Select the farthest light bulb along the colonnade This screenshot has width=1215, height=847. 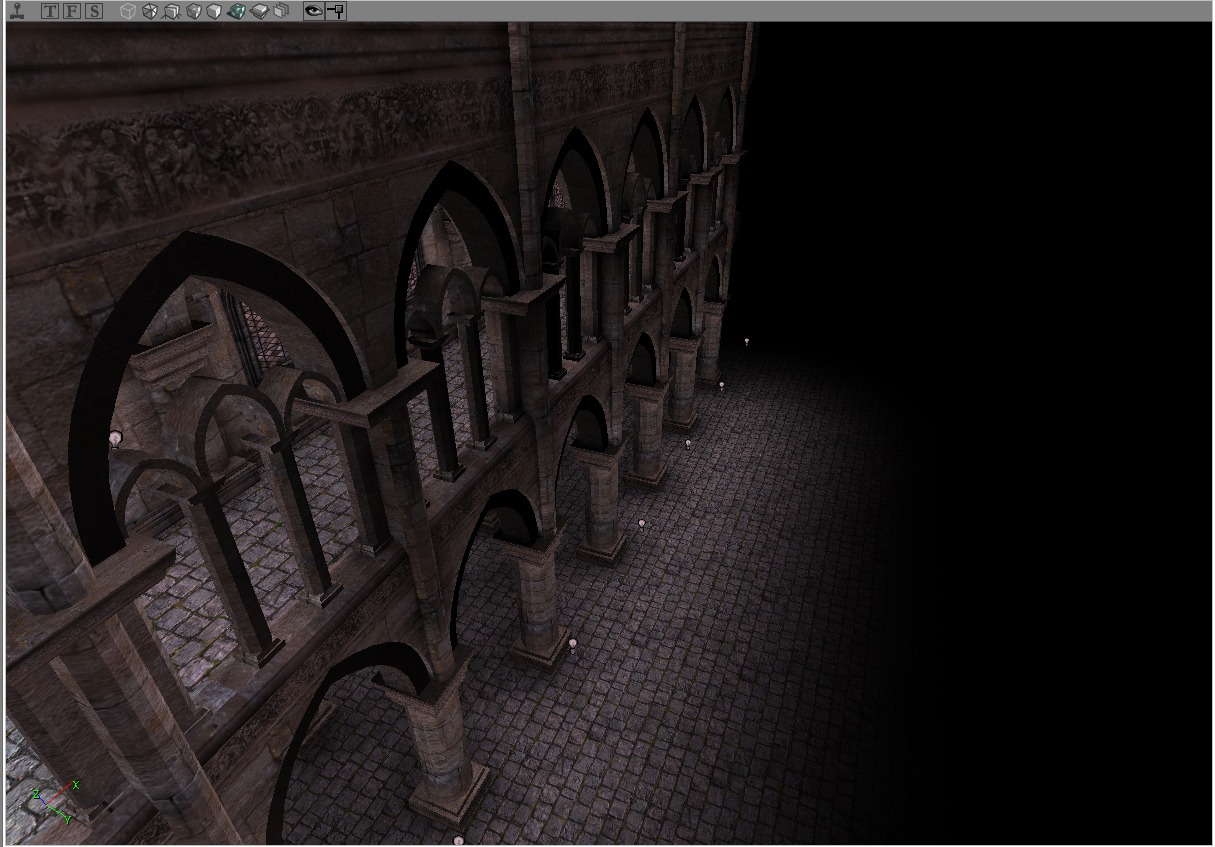(x=746, y=342)
